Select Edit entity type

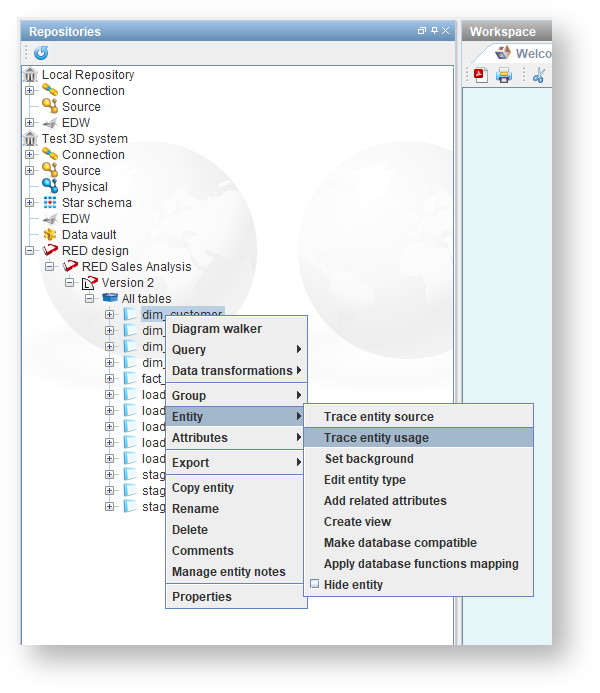tap(418, 480)
